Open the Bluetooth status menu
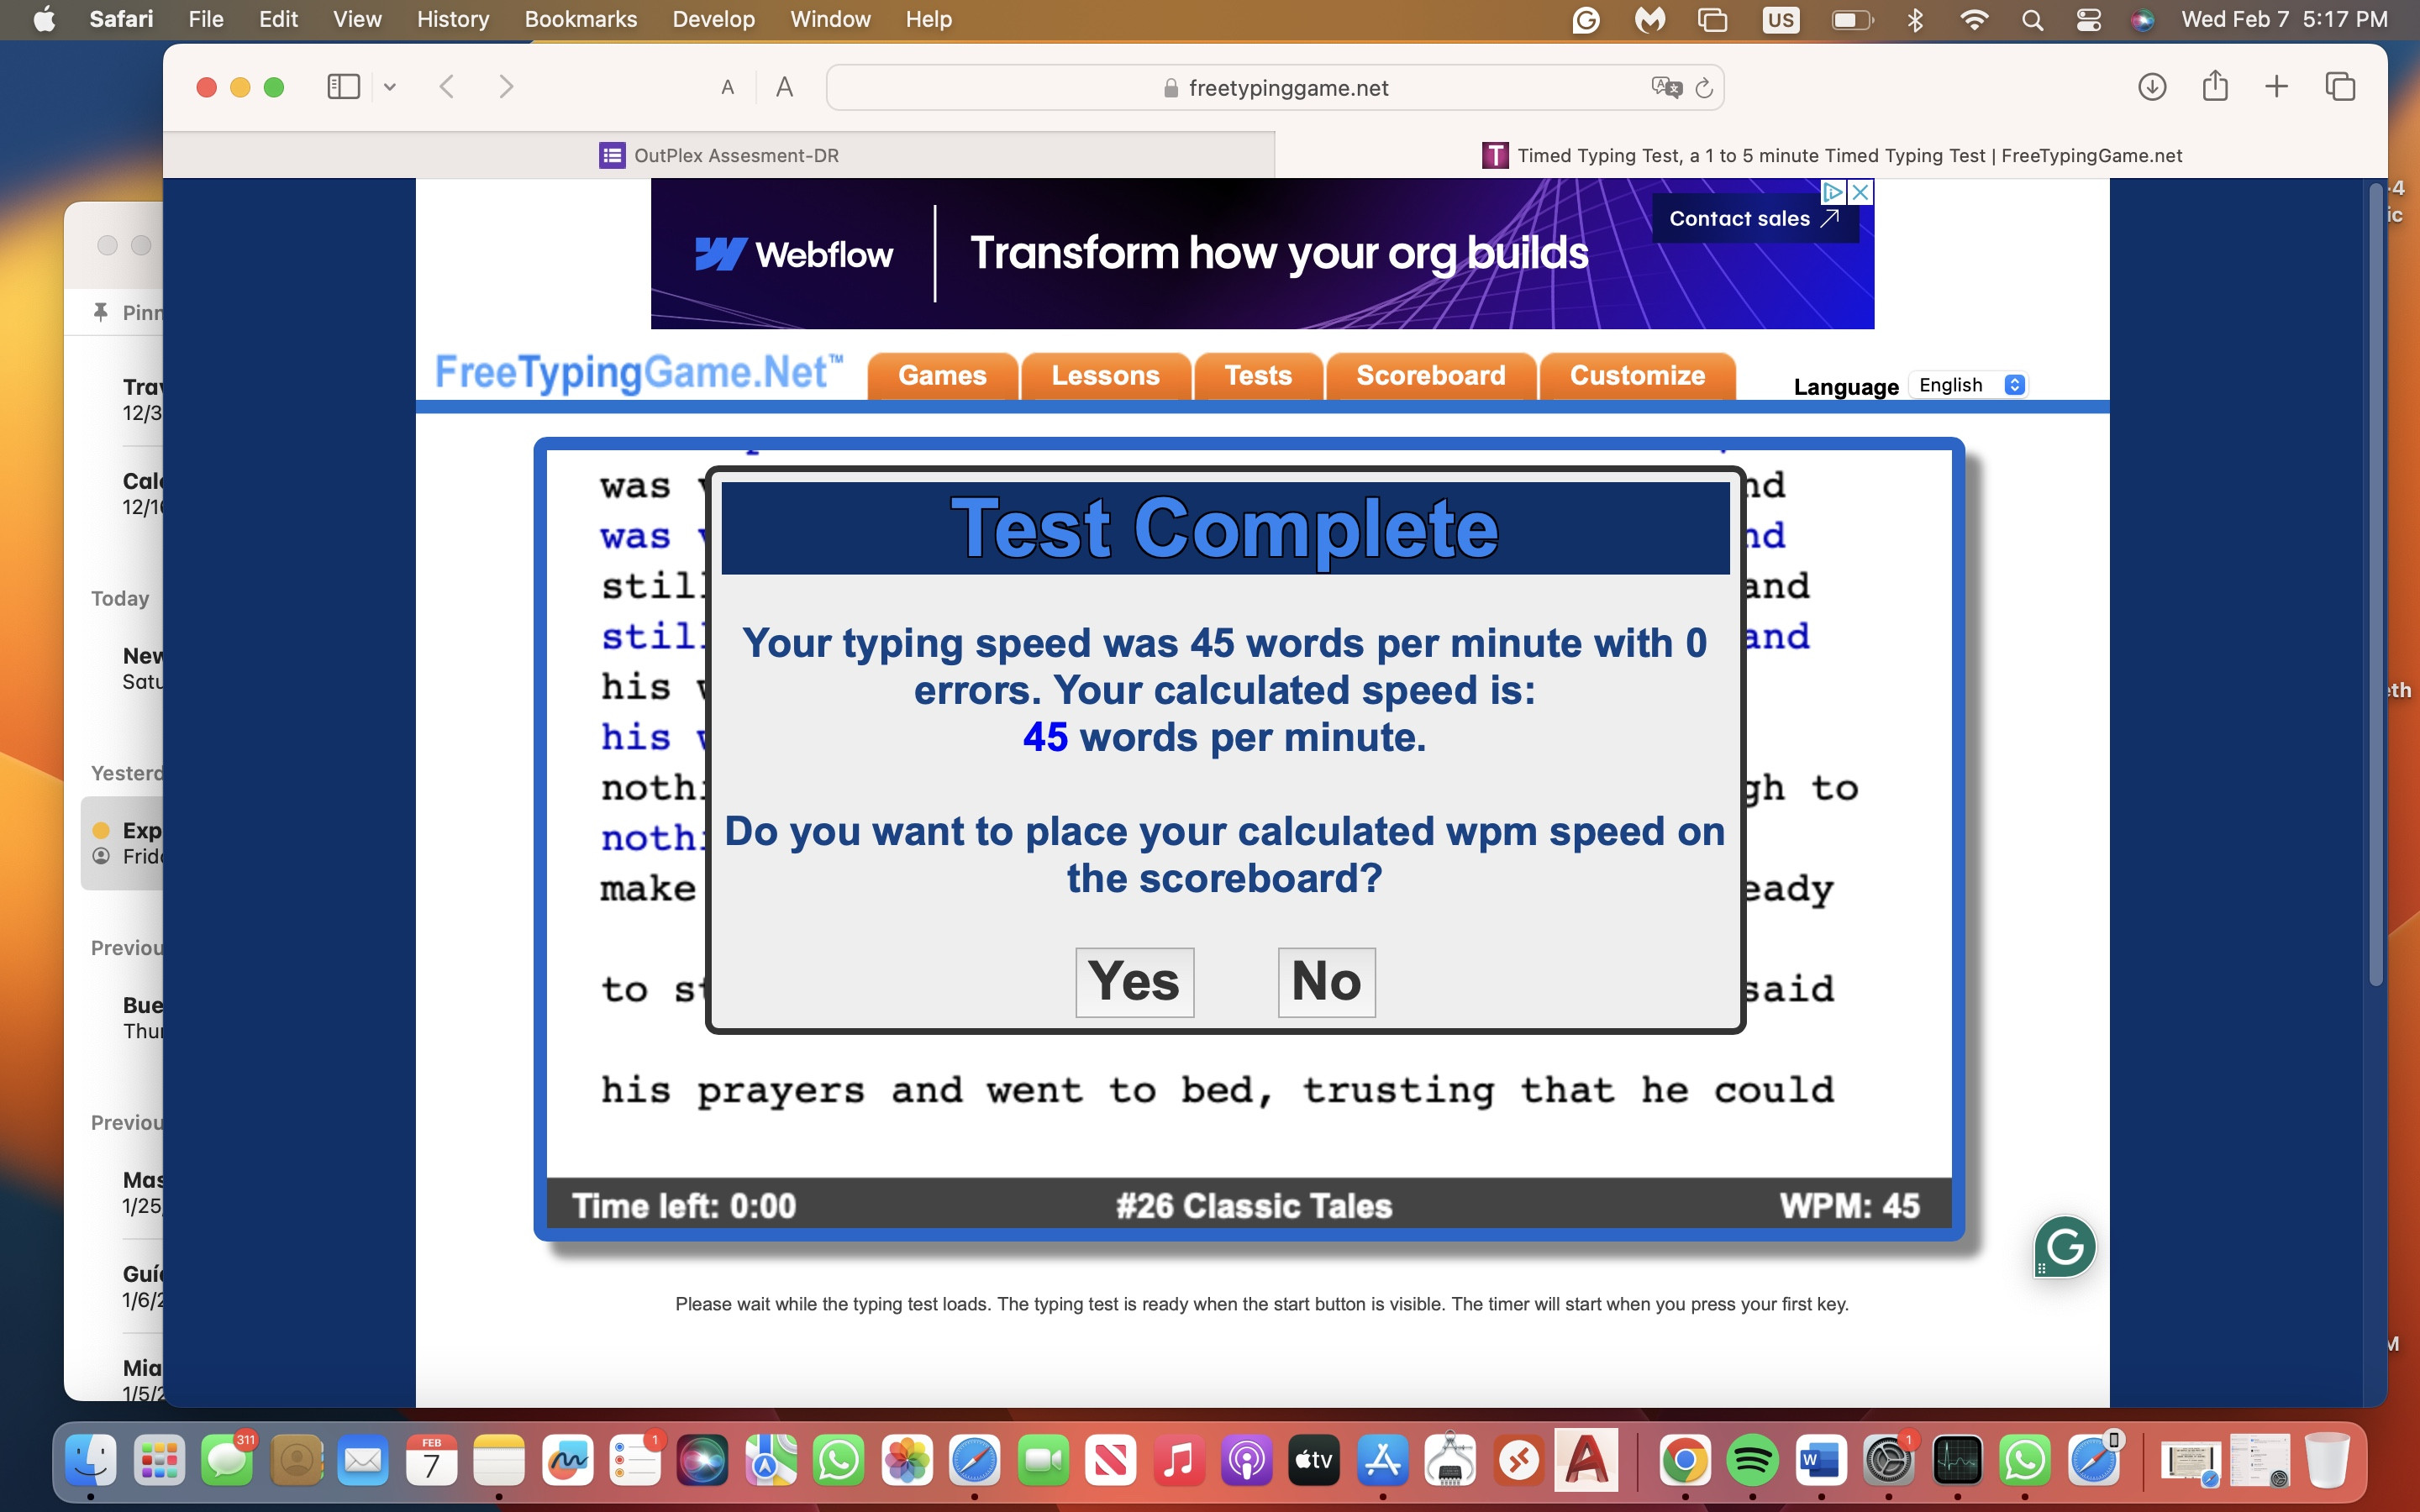 [1915, 20]
